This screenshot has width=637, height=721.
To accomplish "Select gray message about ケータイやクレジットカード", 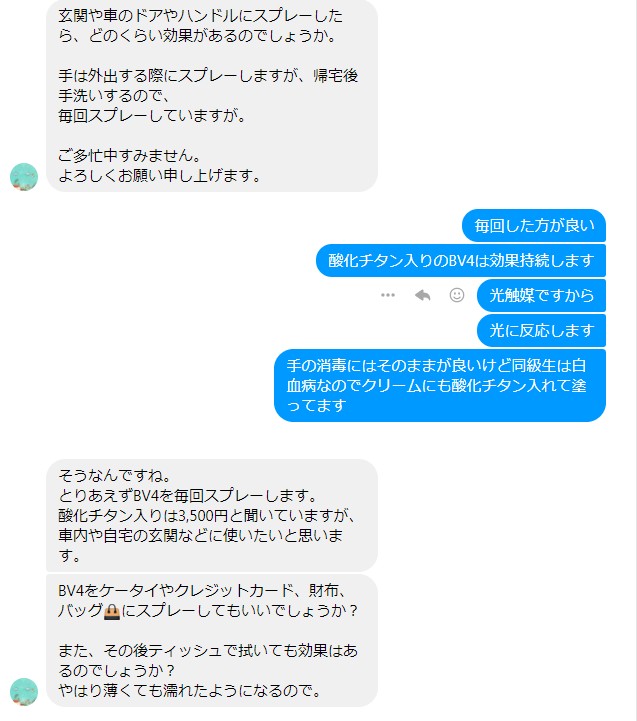I will [212, 641].
